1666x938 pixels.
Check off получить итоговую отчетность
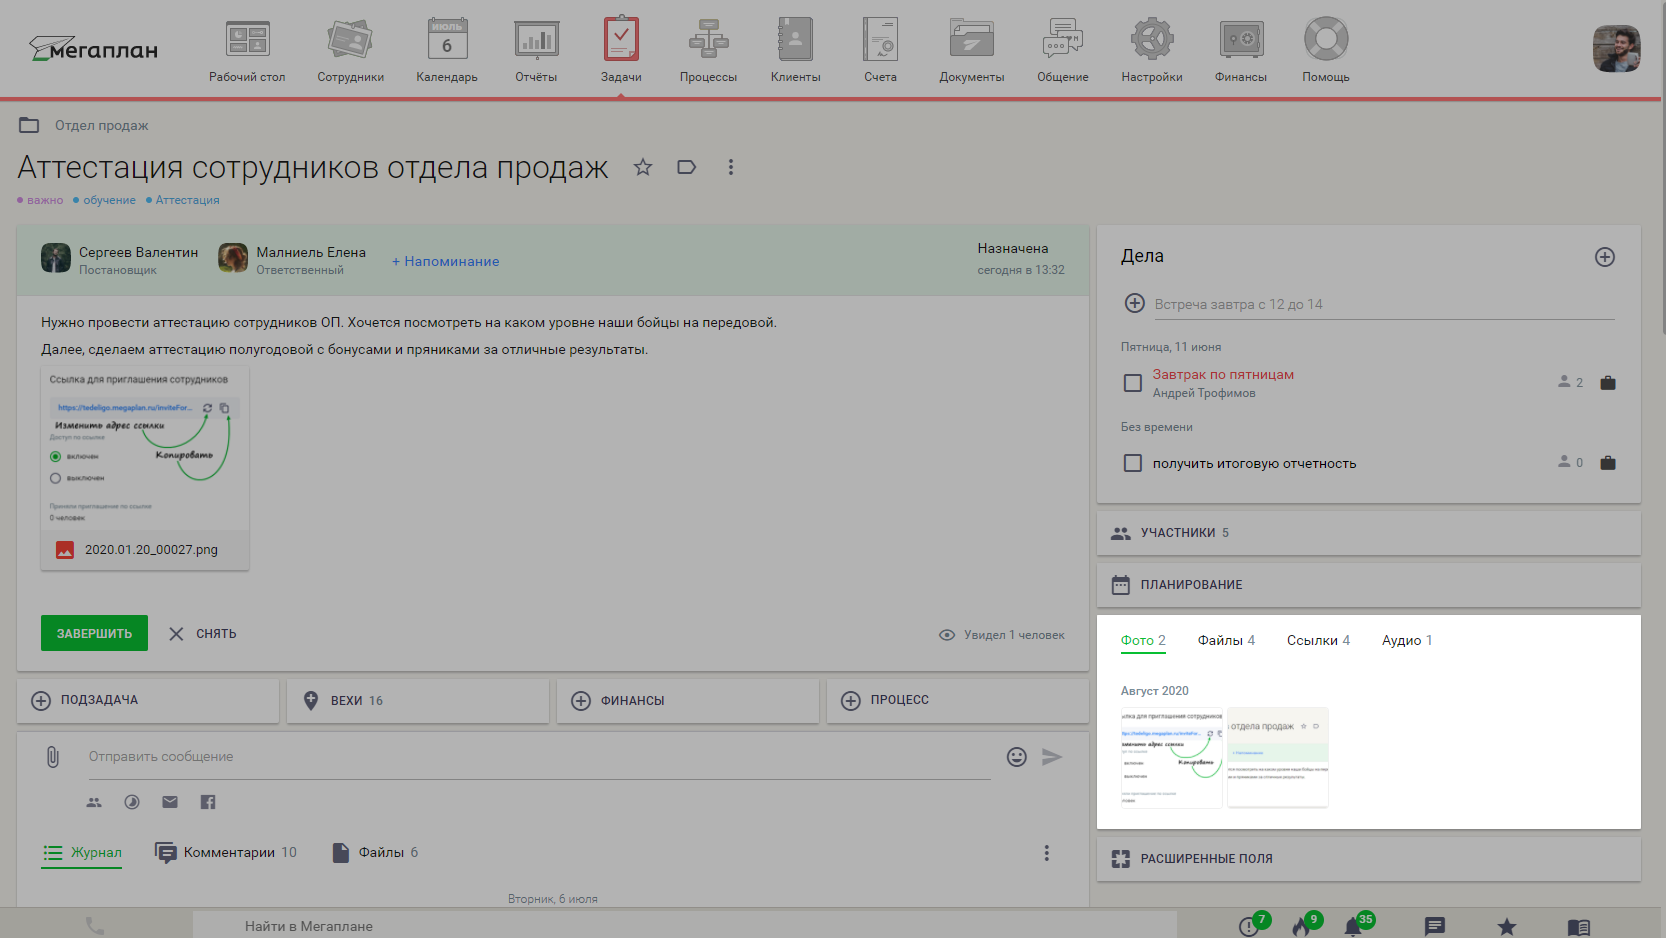1133,463
